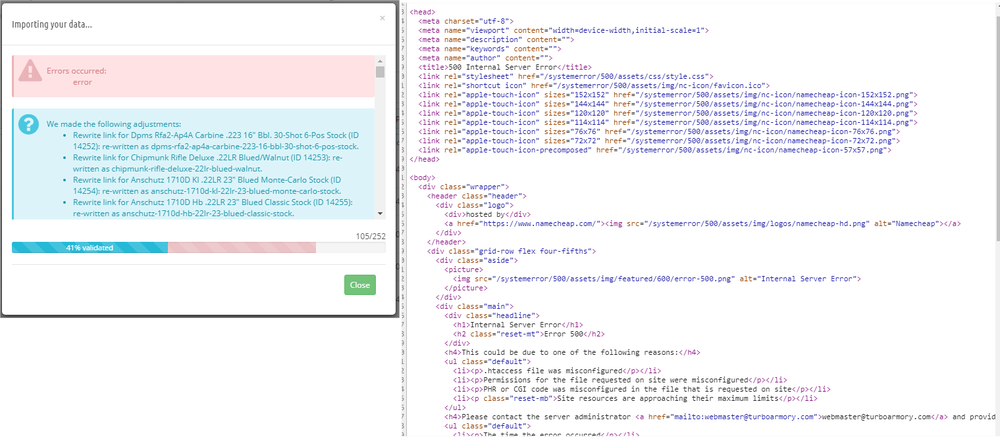Click the error-500.png img source line
Viewport: 1000px width, 437px height.
657,279
